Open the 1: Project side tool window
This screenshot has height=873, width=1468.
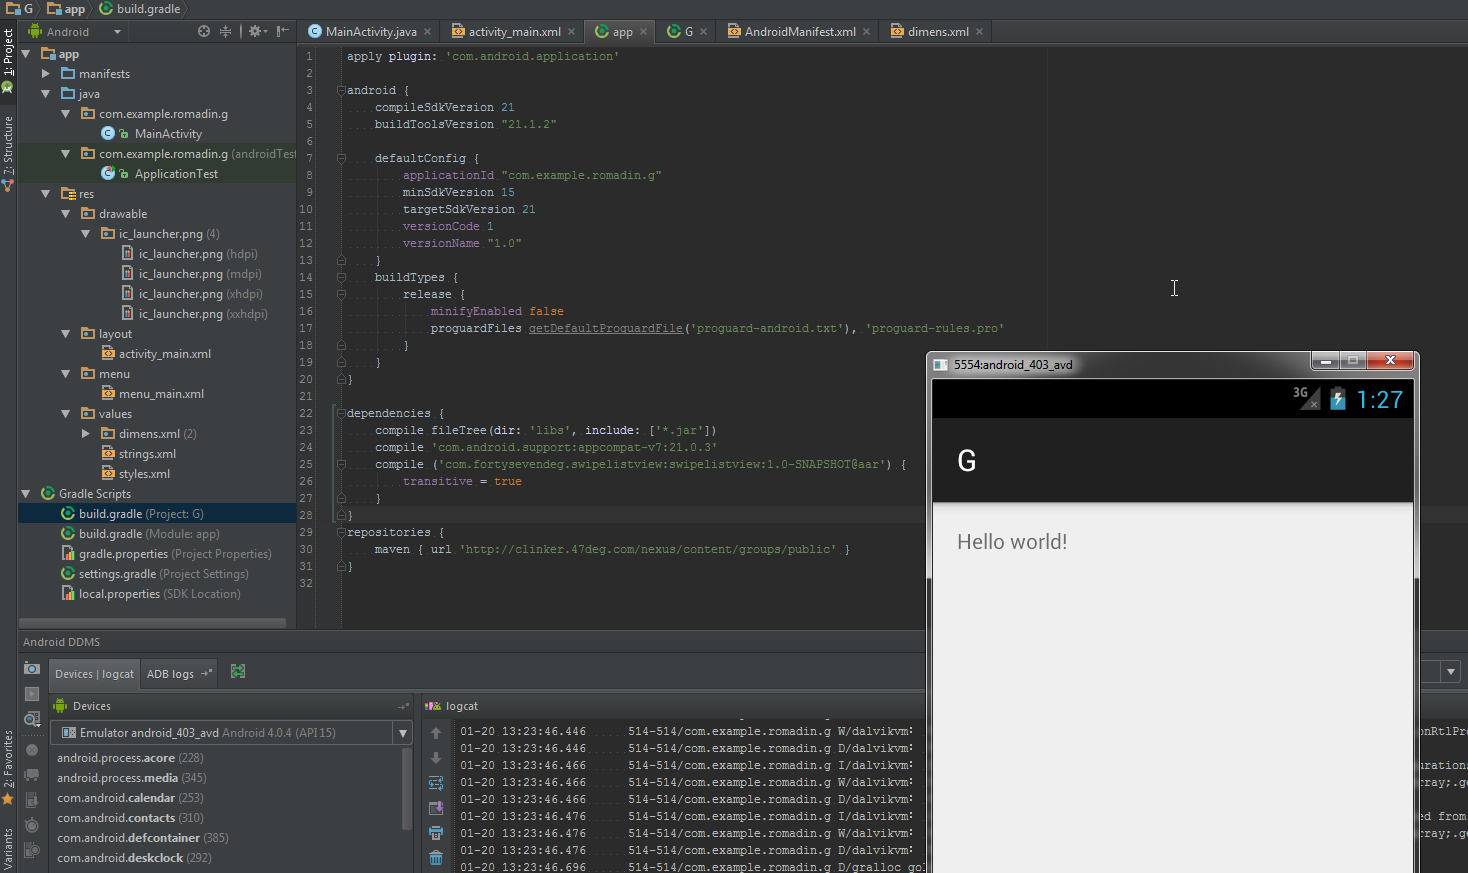[8, 60]
